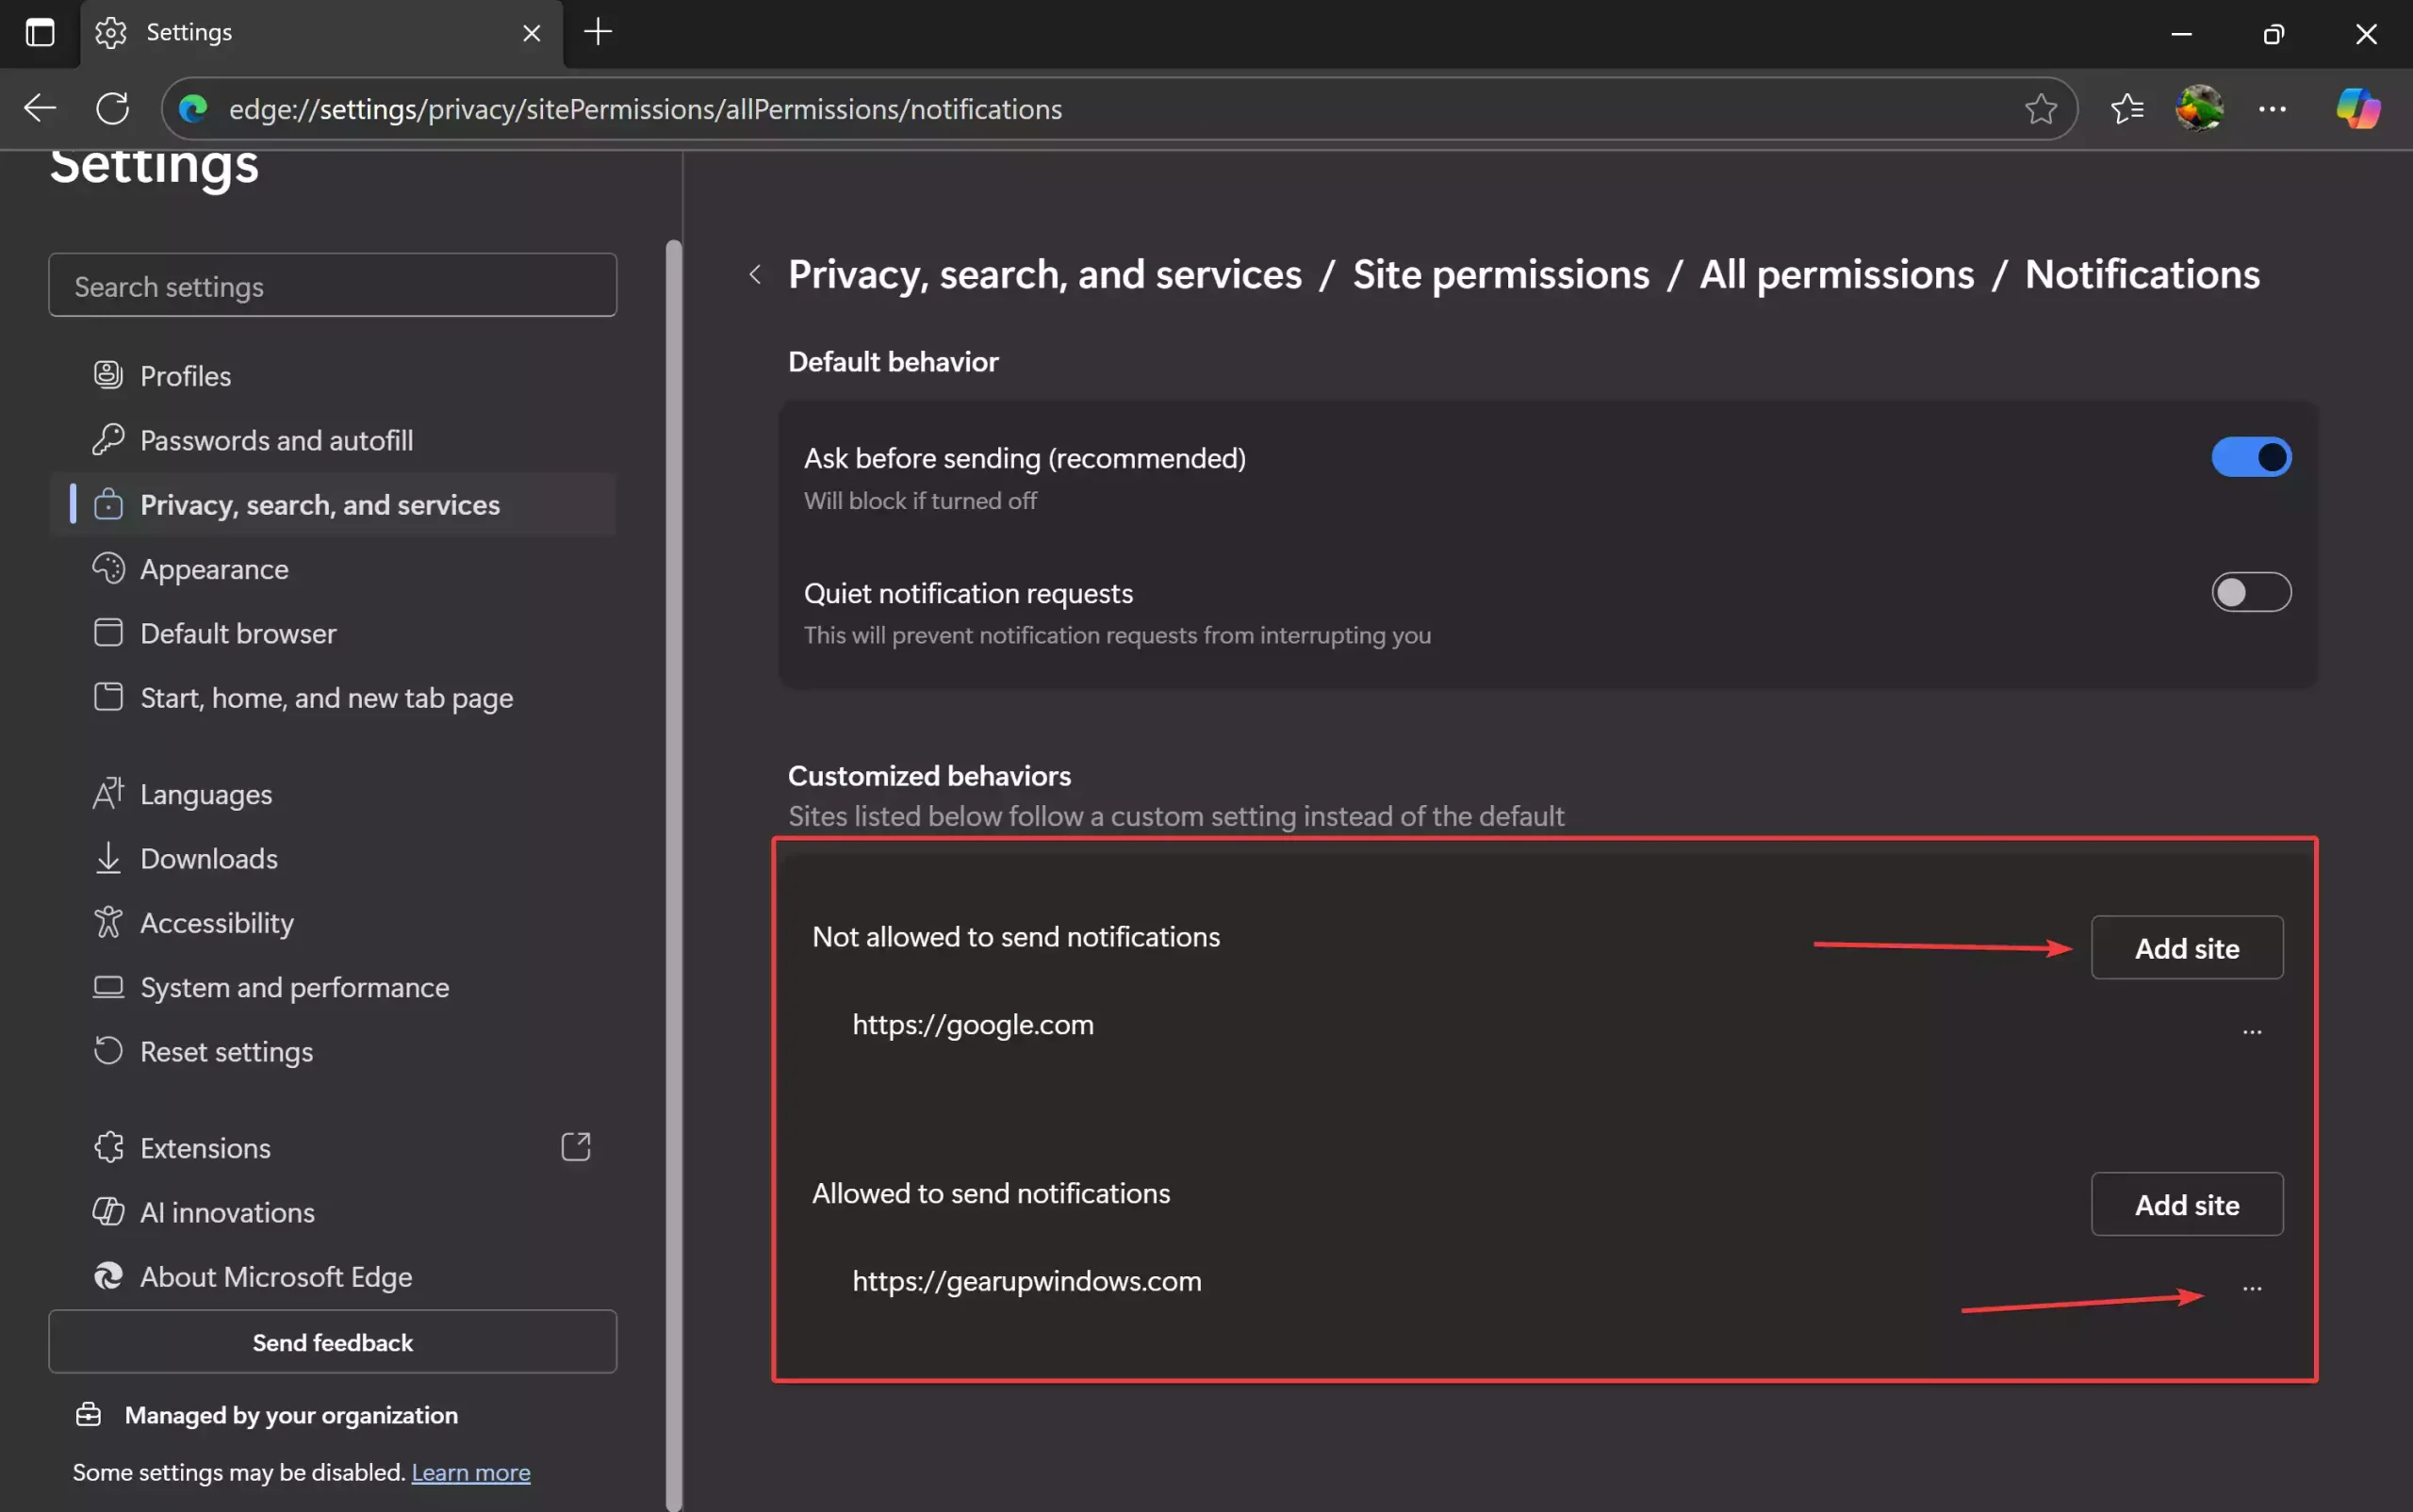Open Passwords and autofill settings

277,440
